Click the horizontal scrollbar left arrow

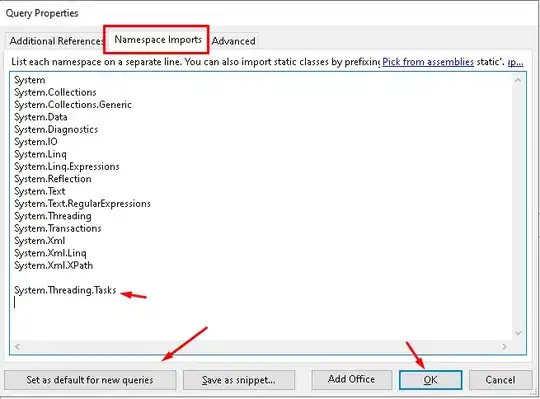[x=17, y=347]
